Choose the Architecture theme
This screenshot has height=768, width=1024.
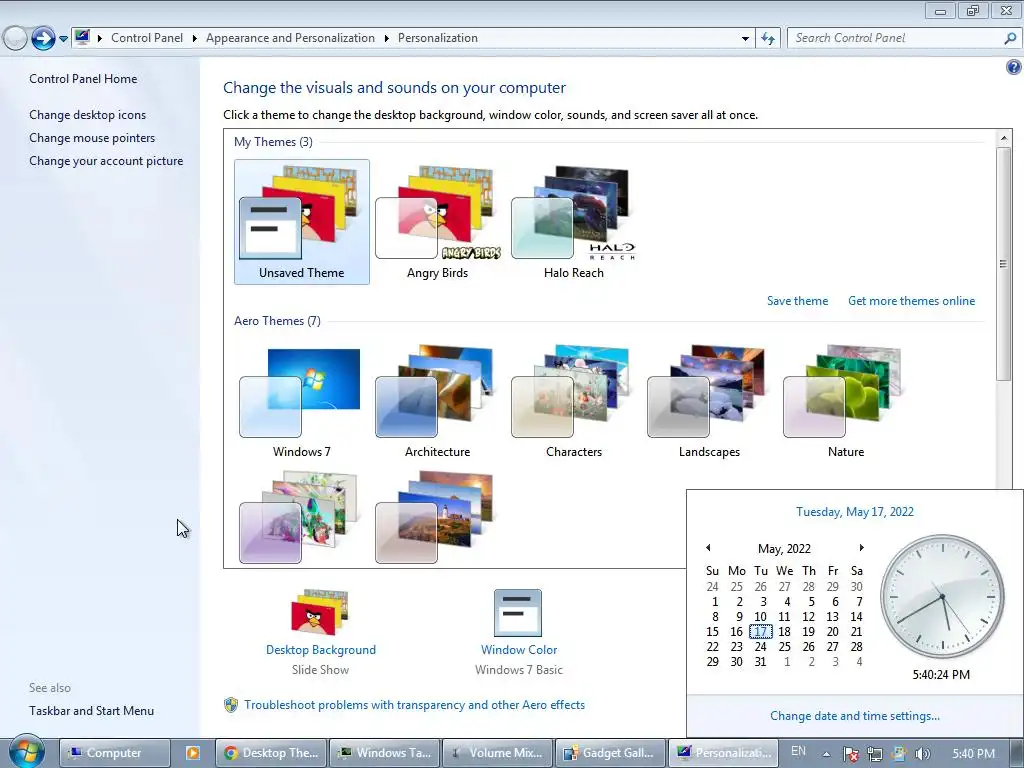(438, 402)
